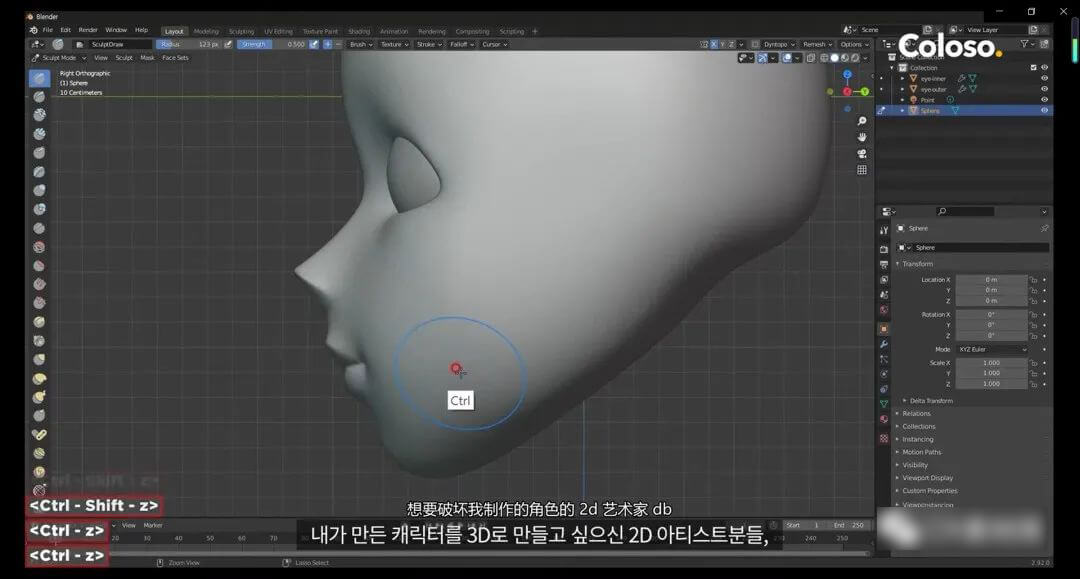Click Falloff in the tool settings header

pos(459,45)
